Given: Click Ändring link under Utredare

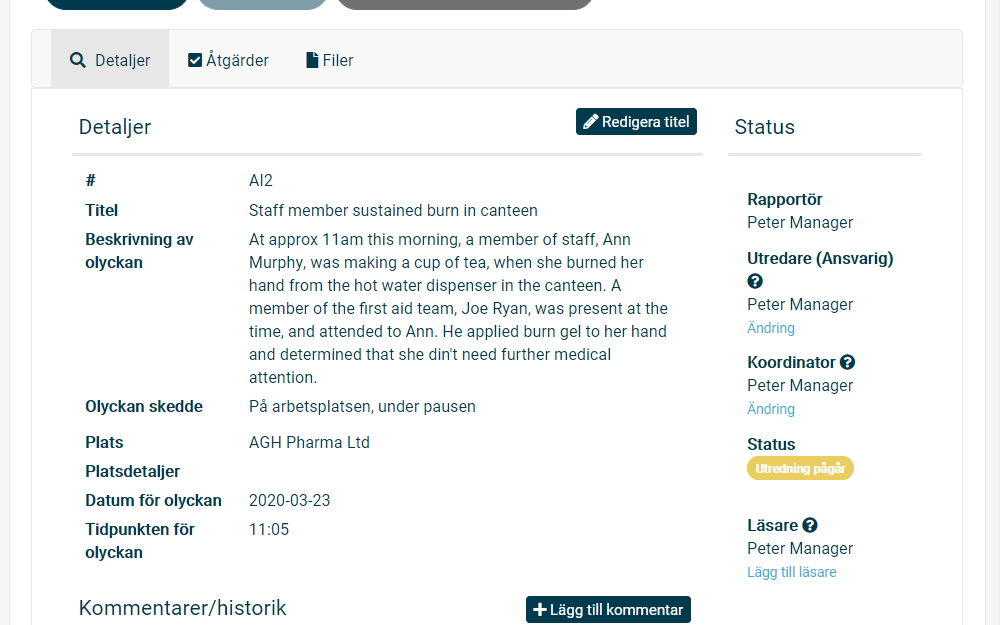Looking at the screenshot, I should click(x=770, y=328).
